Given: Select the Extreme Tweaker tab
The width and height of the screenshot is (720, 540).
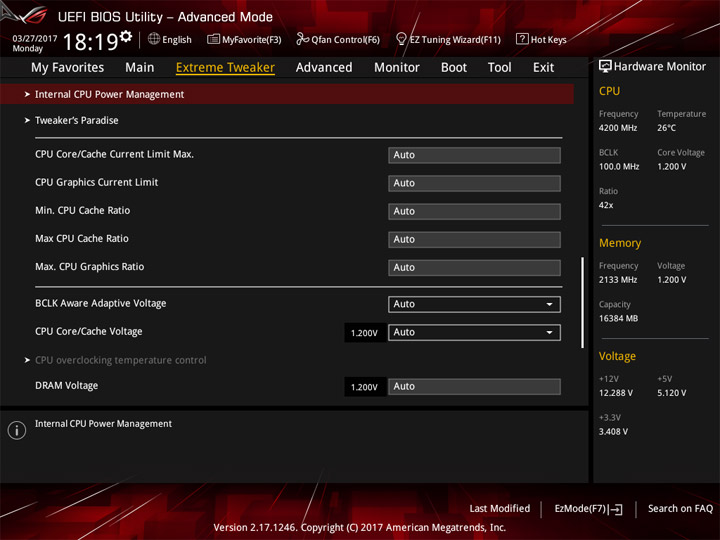Looking at the screenshot, I should click(x=225, y=68).
